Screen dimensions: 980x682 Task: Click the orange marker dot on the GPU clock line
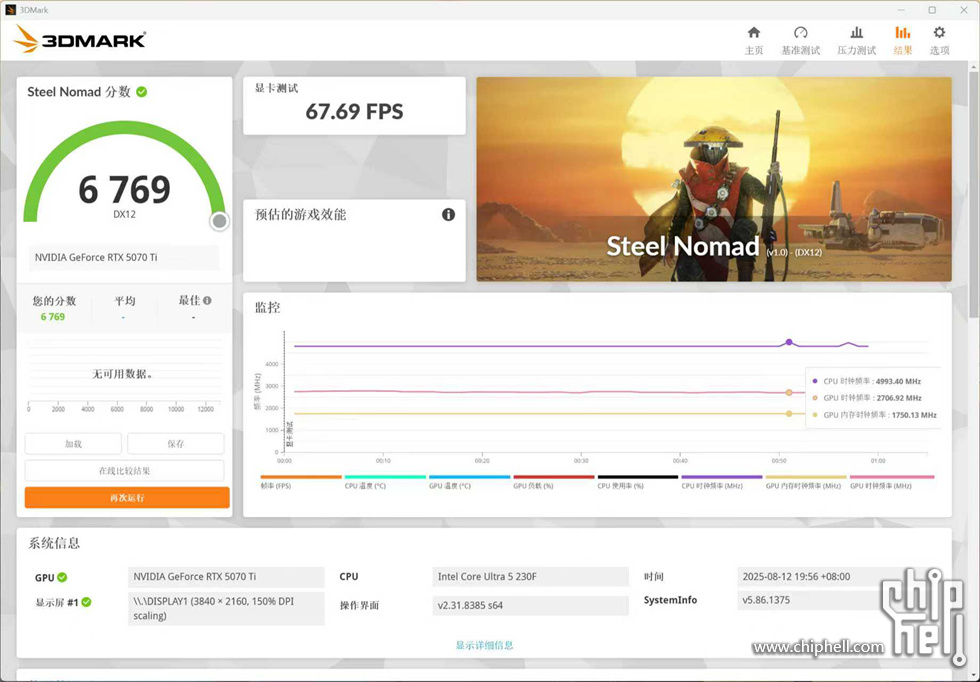(x=789, y=393)
